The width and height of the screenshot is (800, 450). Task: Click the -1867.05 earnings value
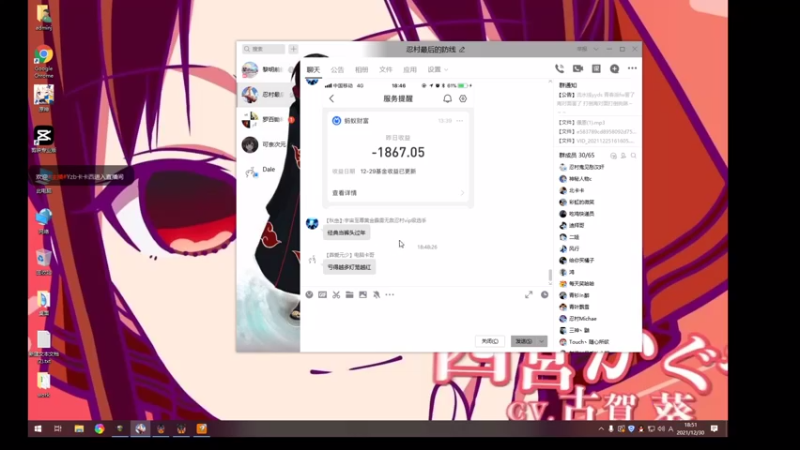pos(398,153)
